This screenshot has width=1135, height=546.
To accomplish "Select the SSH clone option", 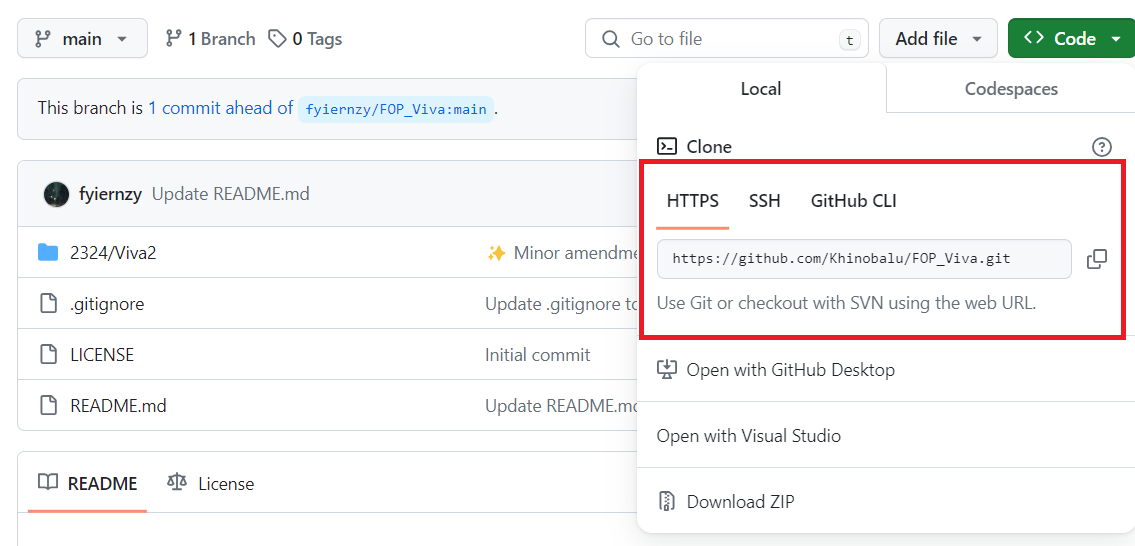I will 764,201.
